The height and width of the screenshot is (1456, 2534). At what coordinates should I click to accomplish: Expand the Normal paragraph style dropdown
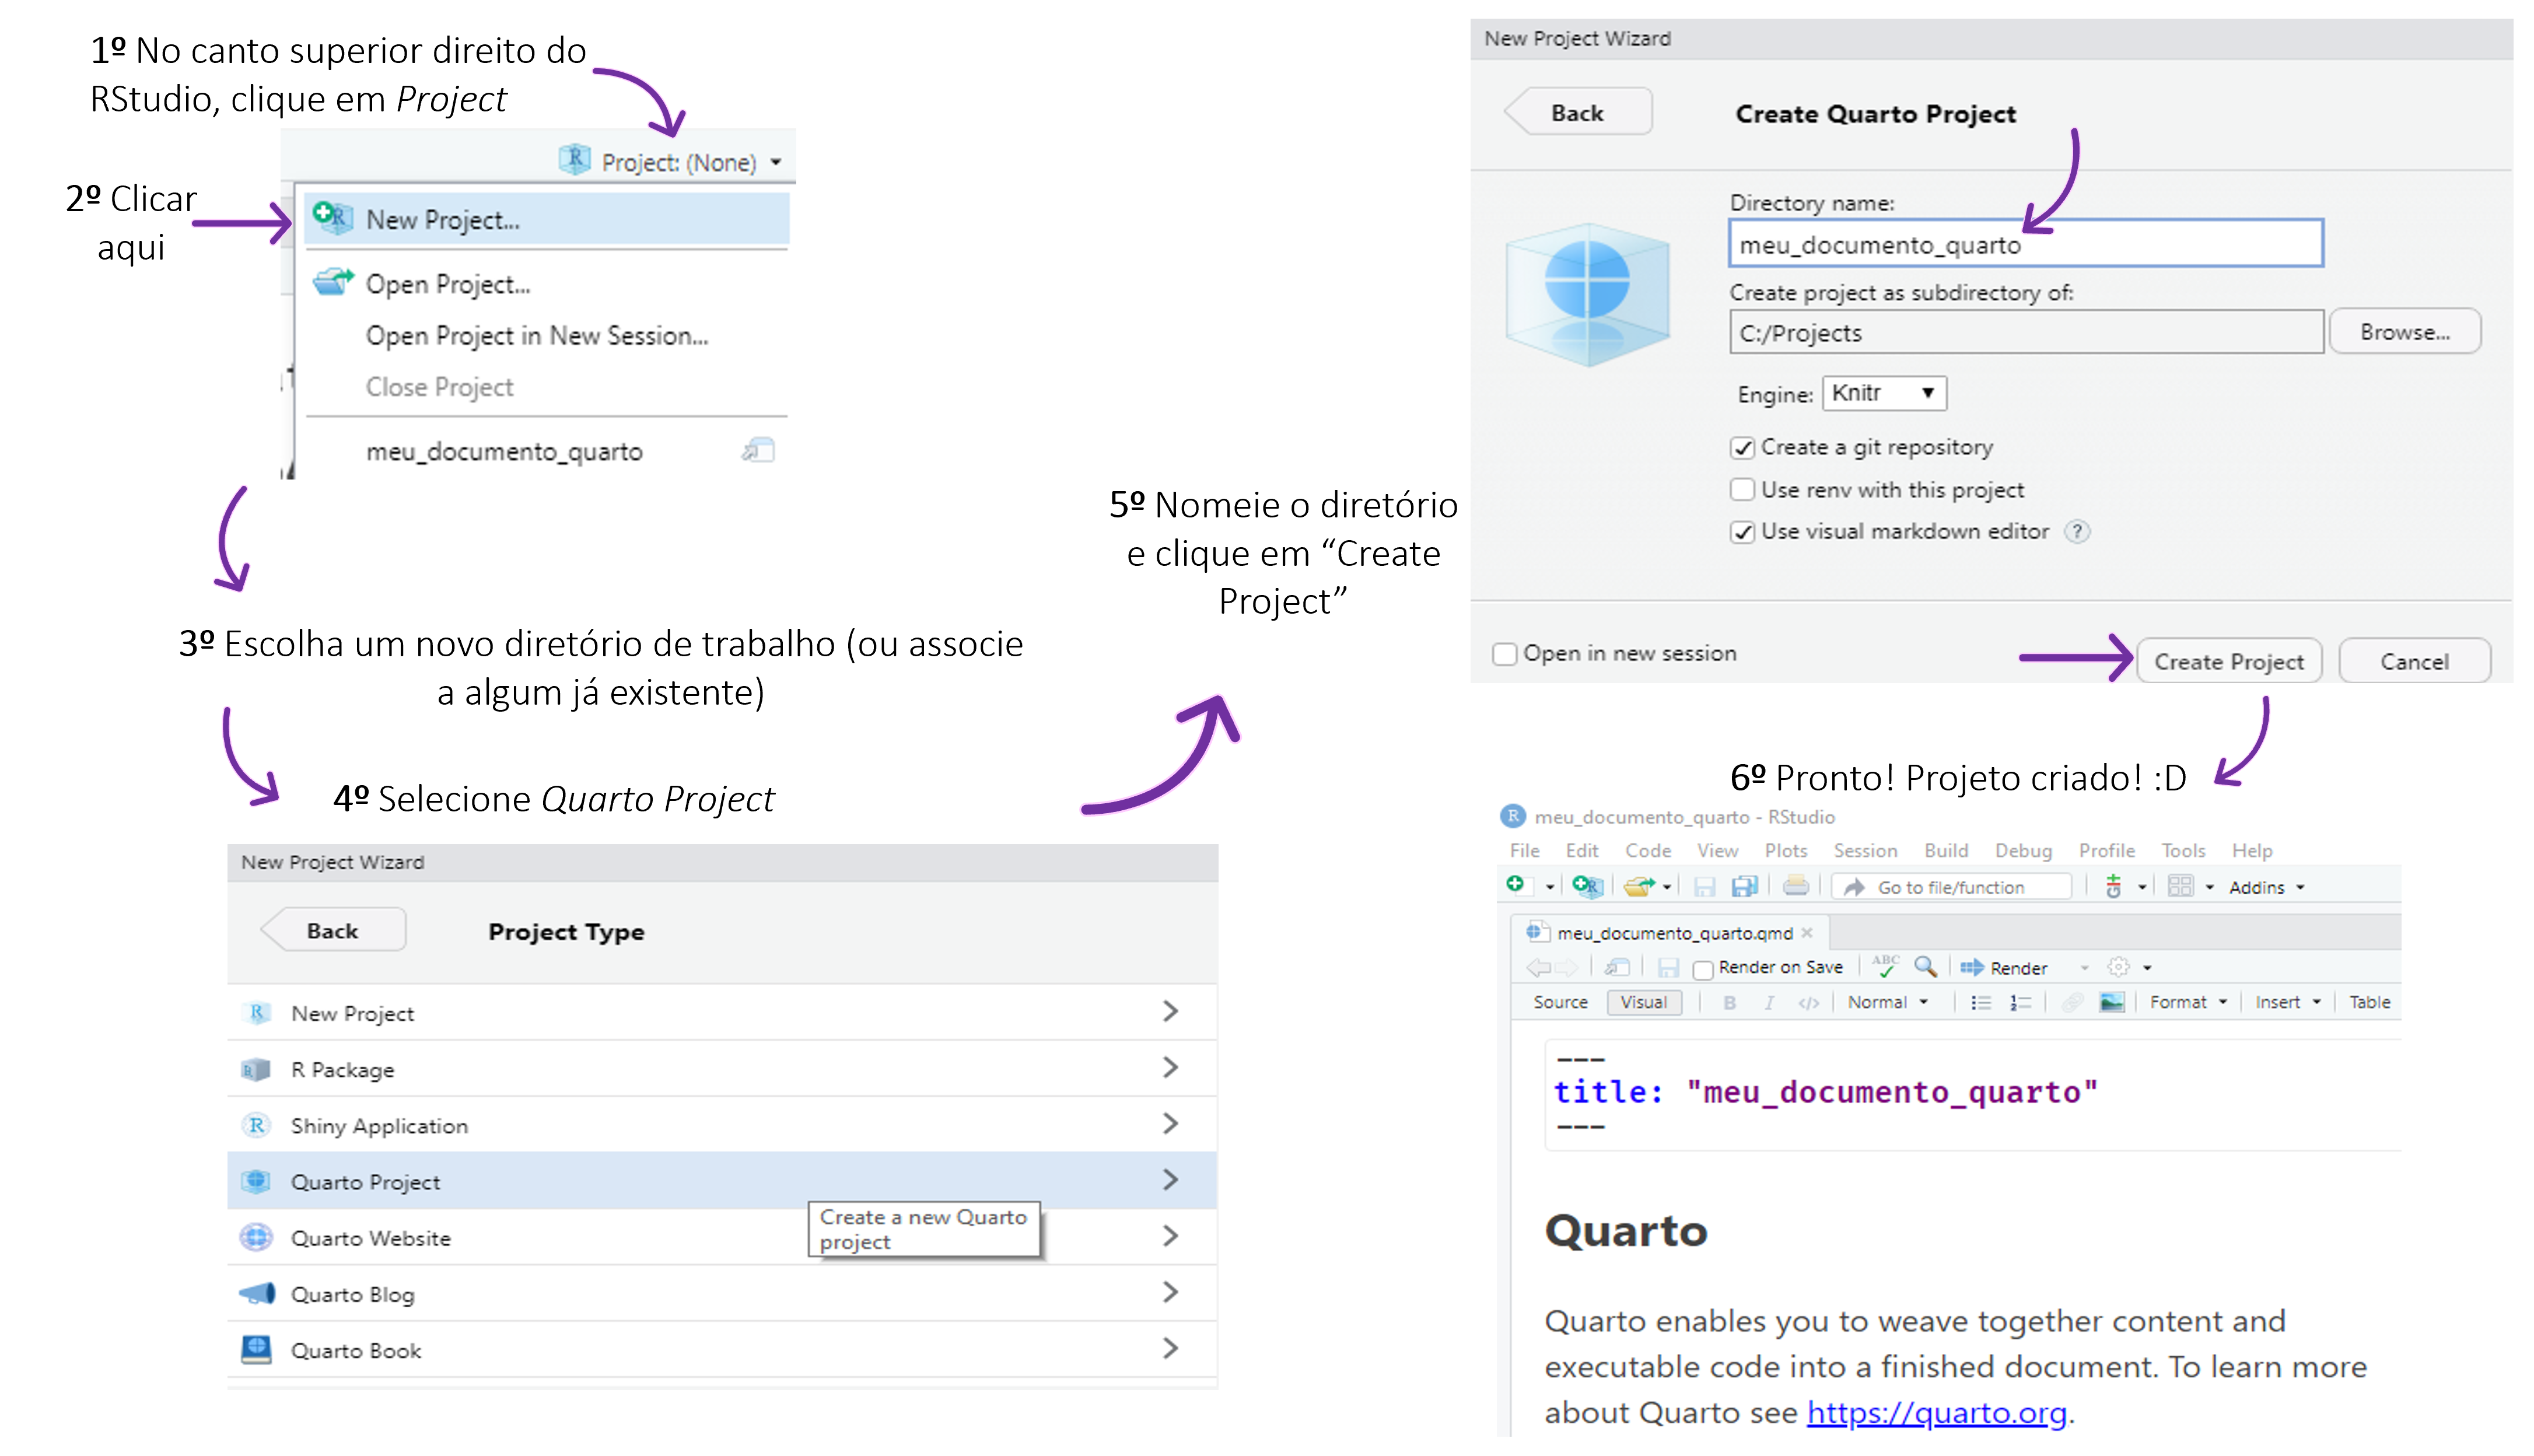1888,1002
